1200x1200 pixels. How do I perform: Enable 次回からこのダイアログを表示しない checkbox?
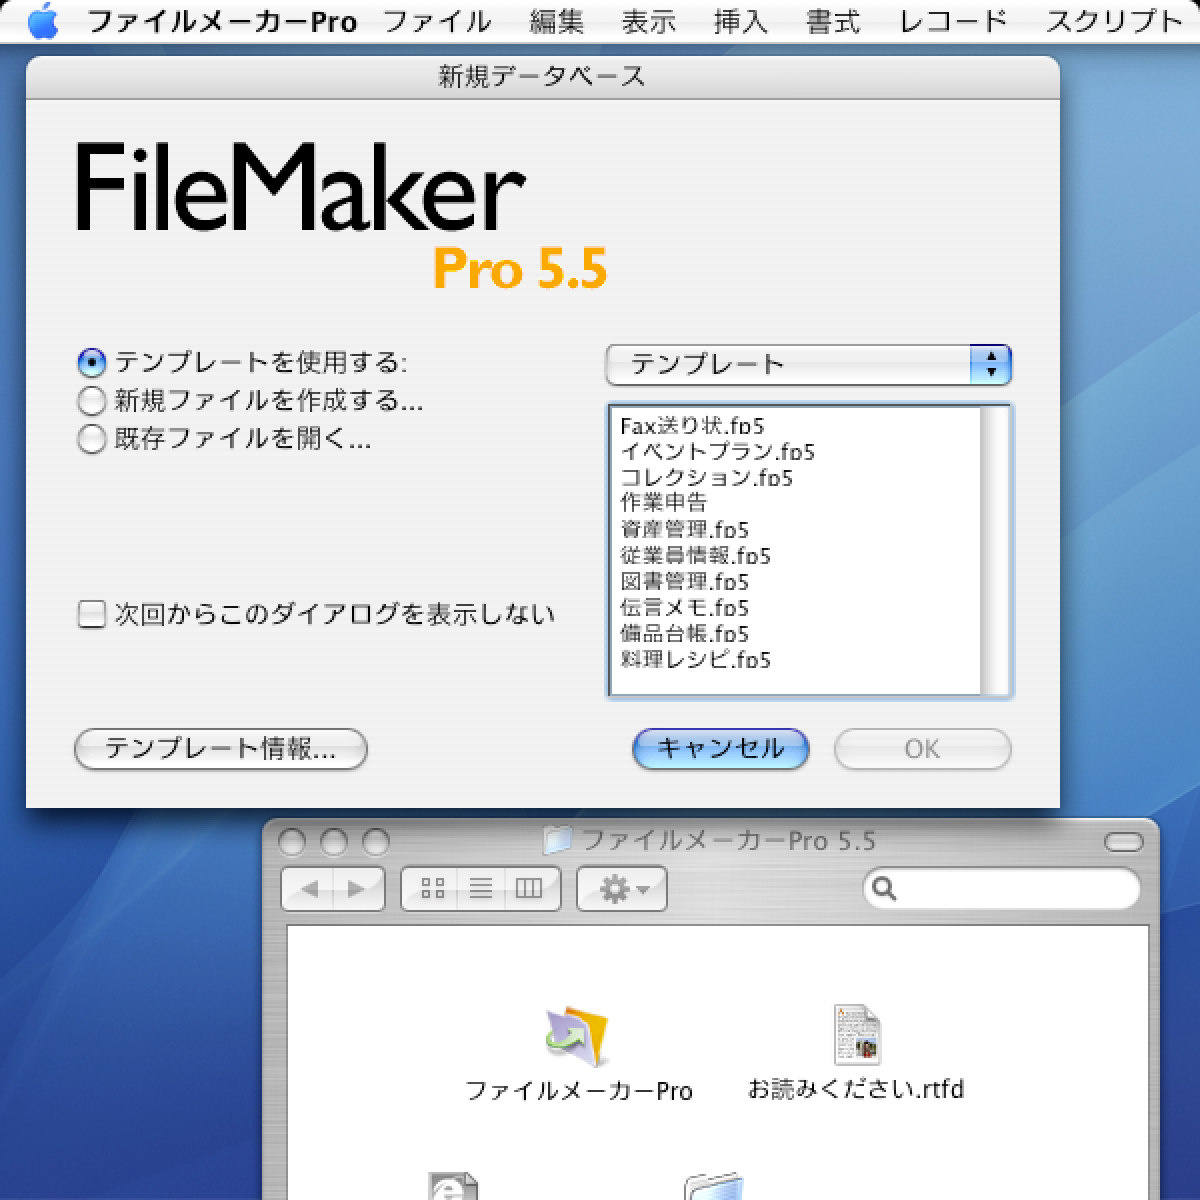pos(91,614)
